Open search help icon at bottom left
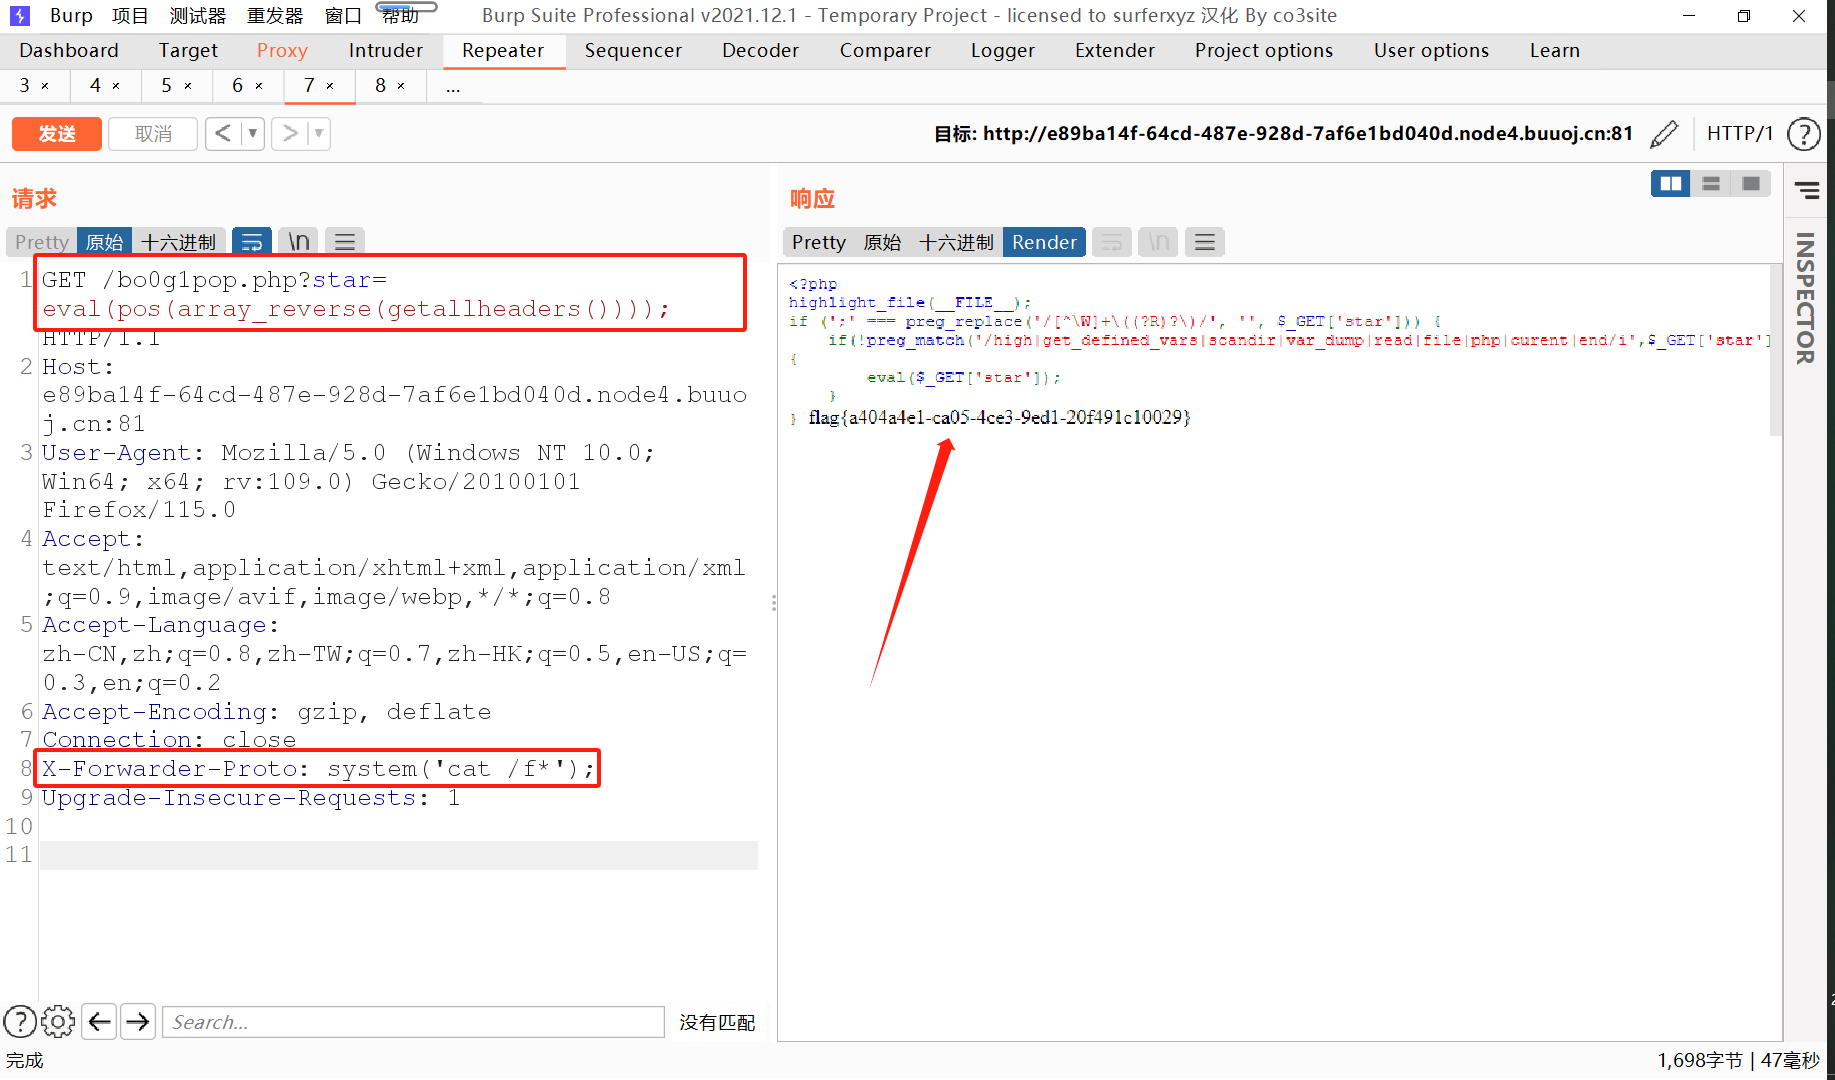This screenshot has width=1835, height=1080. [20, 1022]
